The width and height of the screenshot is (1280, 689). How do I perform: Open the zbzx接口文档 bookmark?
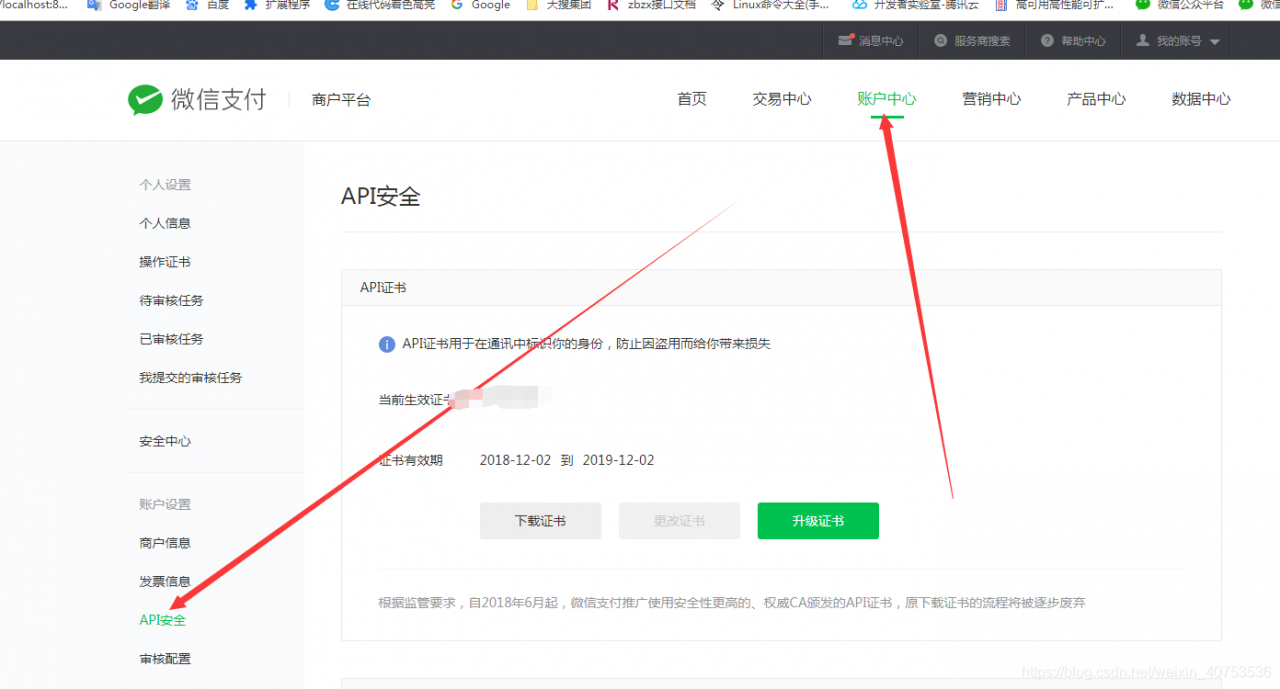pyautogui.click(x=650, y=5)
